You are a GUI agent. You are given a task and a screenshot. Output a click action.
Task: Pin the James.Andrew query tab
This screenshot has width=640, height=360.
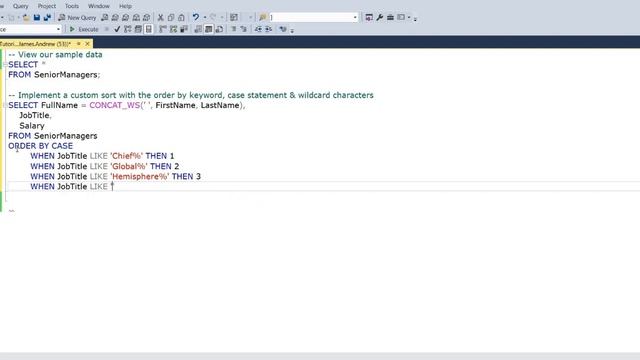coord(78,43)
